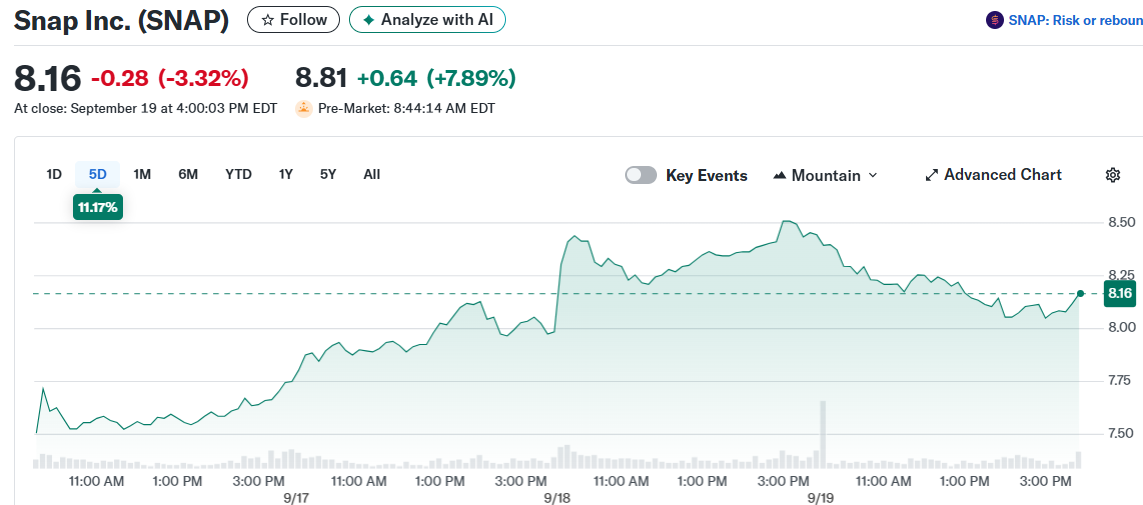This screenshot has width=1143, height=505.
Task: Open the SNAP: Risk or rebound link
Action: point(1075,20)
